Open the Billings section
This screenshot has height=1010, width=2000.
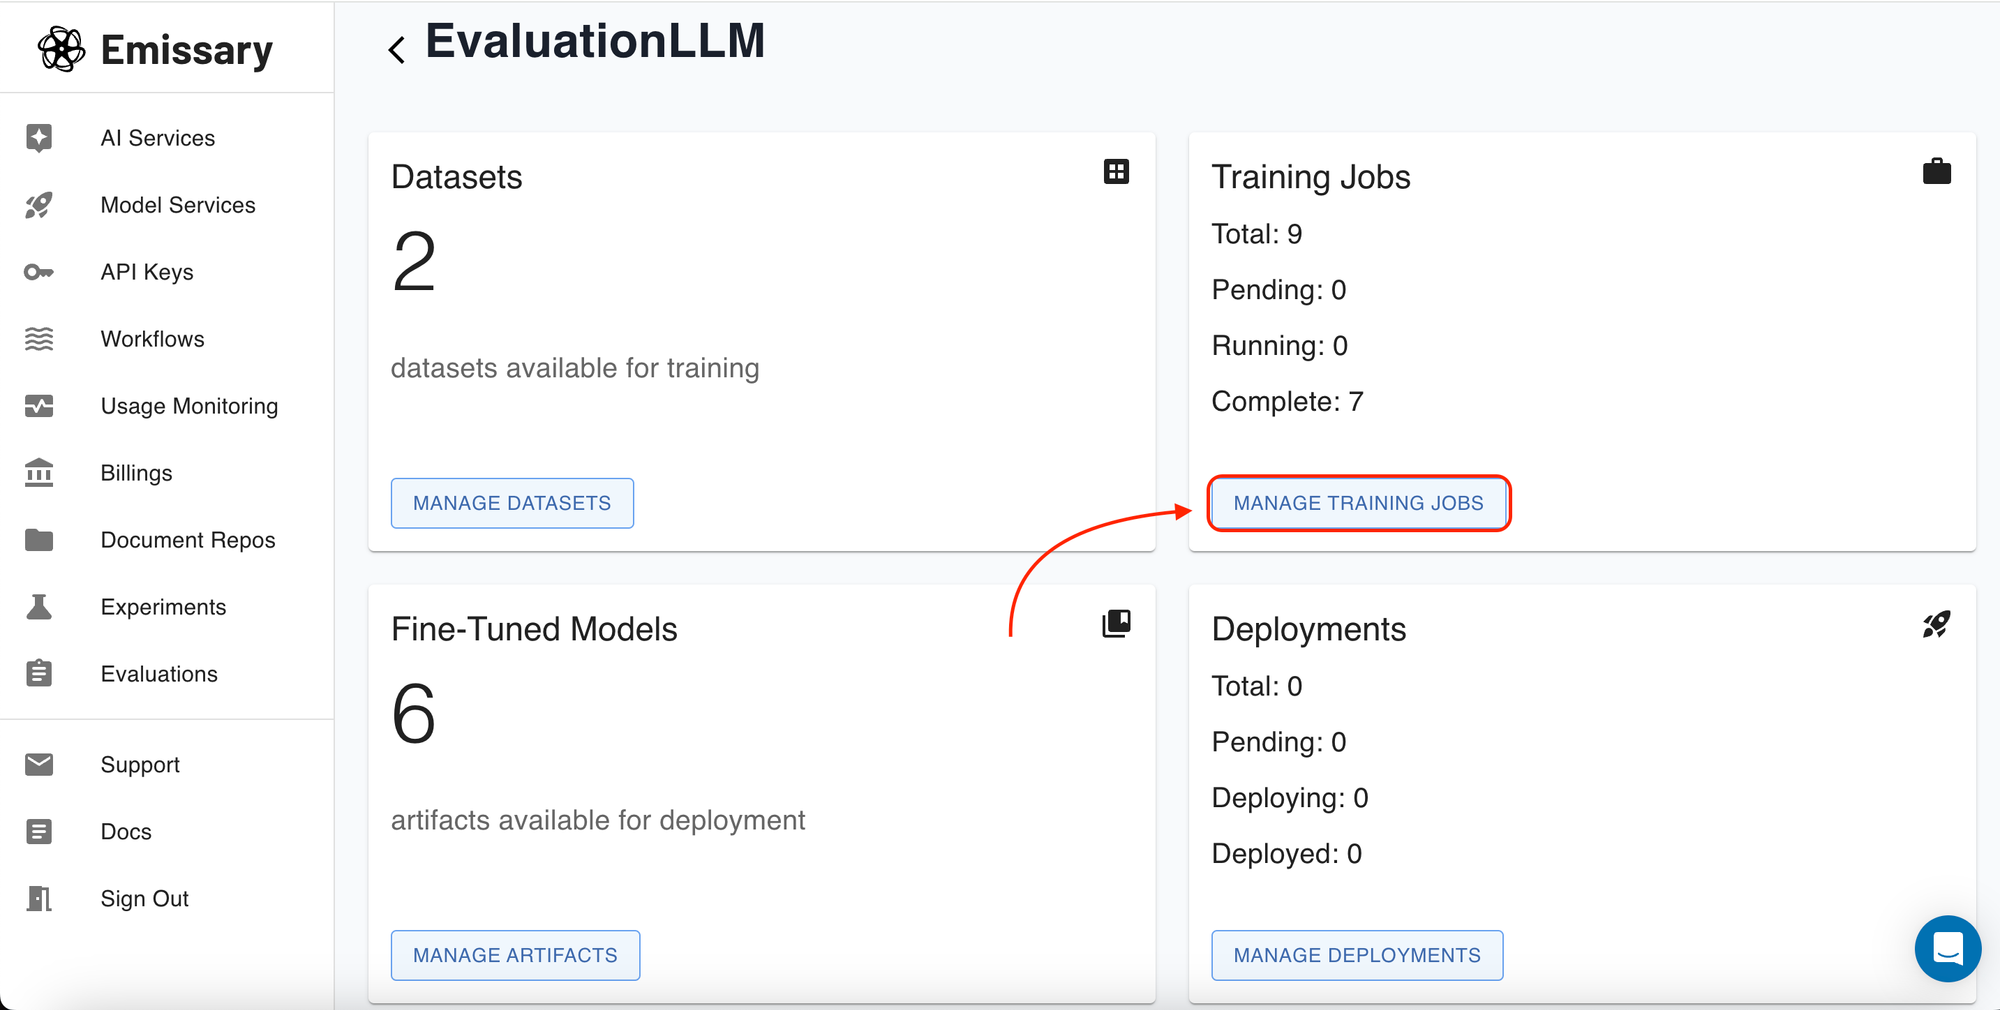(137, 473)
